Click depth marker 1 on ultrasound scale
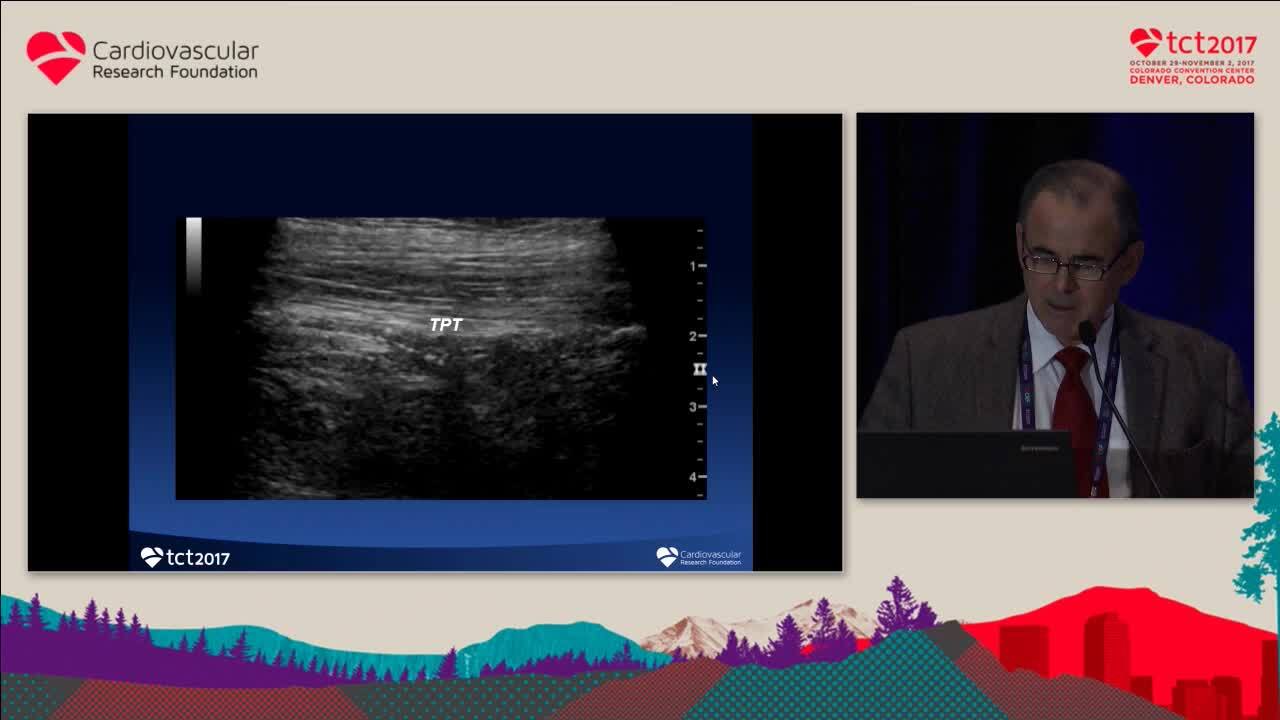This screenshot has width=1280, height=720. tap(693, 266)
